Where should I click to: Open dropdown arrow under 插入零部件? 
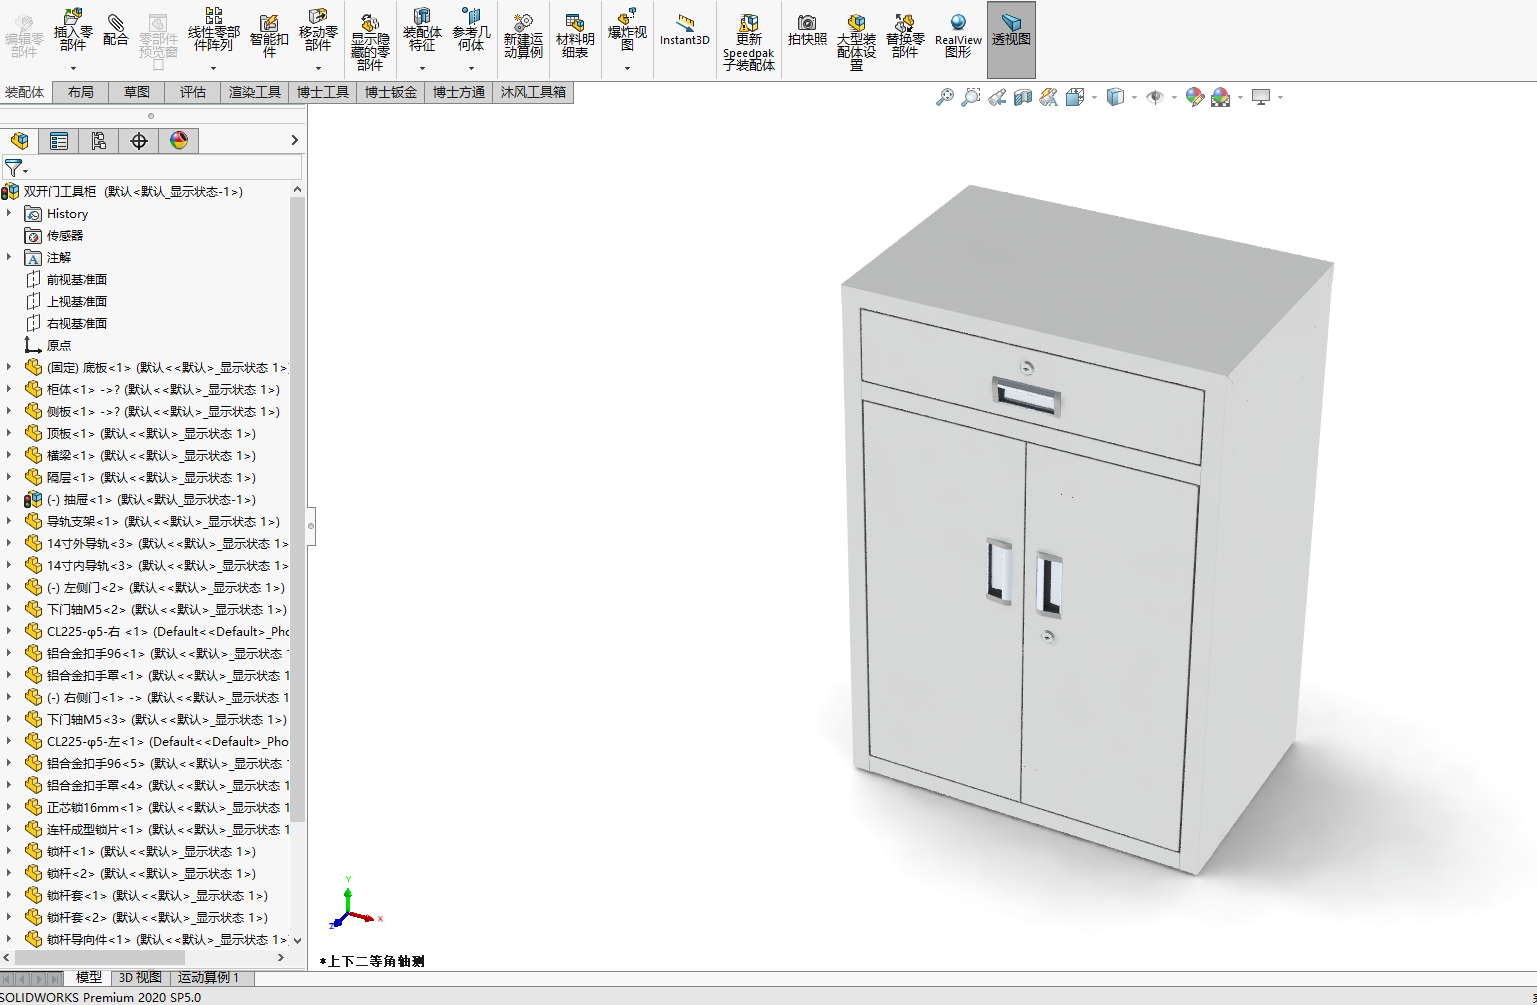pyautogui.click(x=73, y=68)
